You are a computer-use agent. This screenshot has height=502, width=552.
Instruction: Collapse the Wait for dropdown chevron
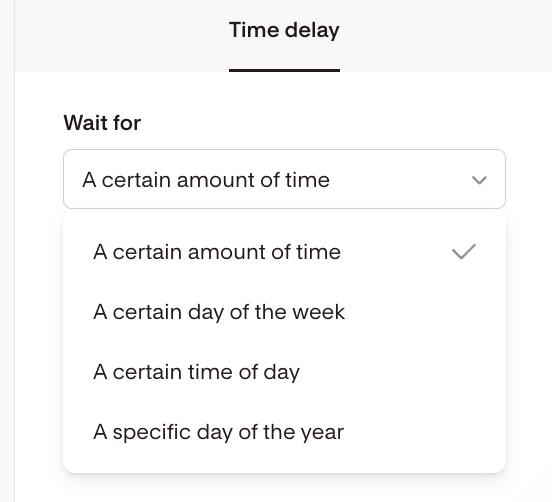point(479,180)
